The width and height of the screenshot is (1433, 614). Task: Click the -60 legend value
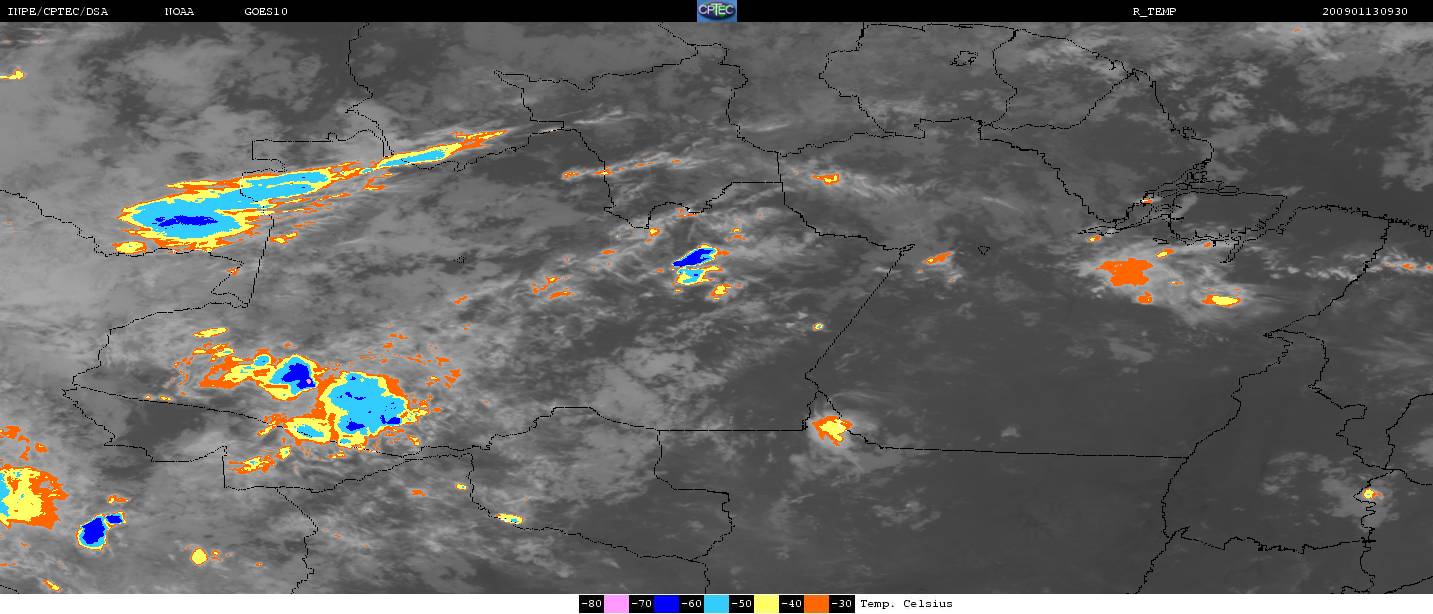[x=692, y=604]
